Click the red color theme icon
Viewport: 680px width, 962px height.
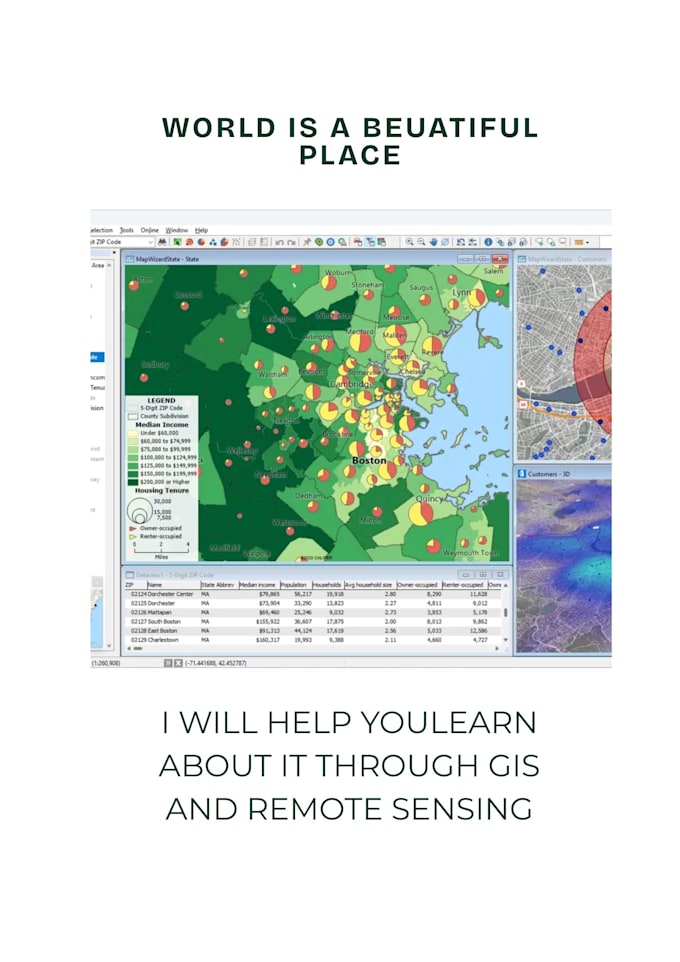(189, 242)
